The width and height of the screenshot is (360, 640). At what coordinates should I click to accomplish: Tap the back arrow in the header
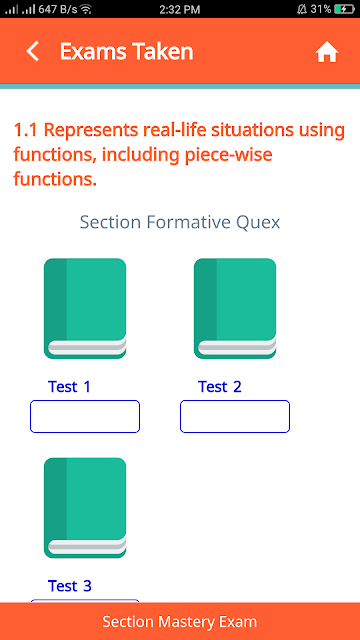(33, 52)
